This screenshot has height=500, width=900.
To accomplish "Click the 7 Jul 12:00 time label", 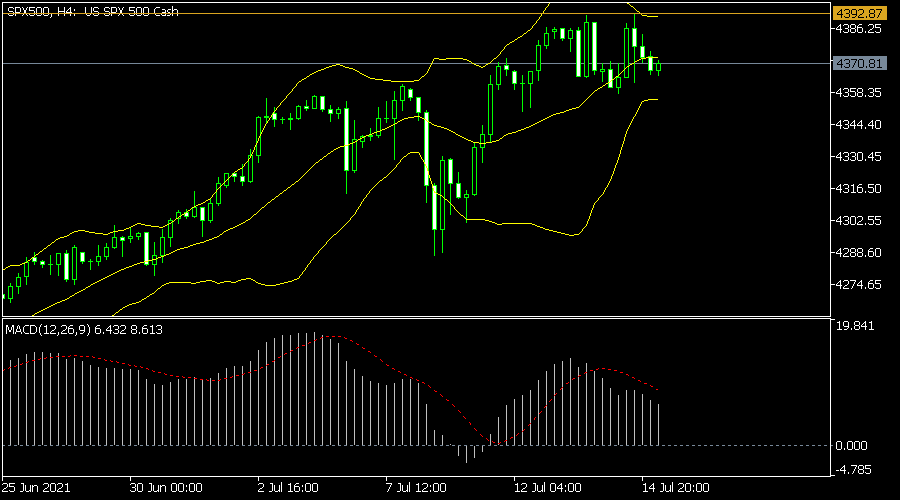I will click(416, 487).
